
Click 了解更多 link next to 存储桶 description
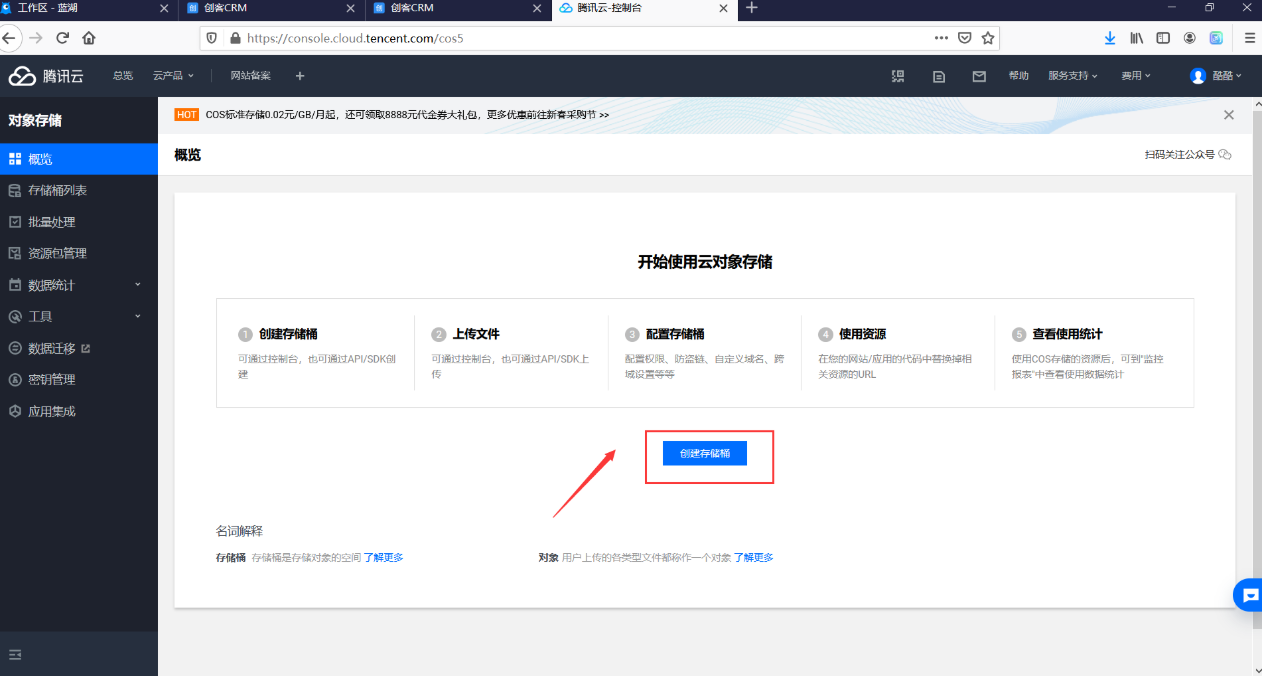[383, 558]
